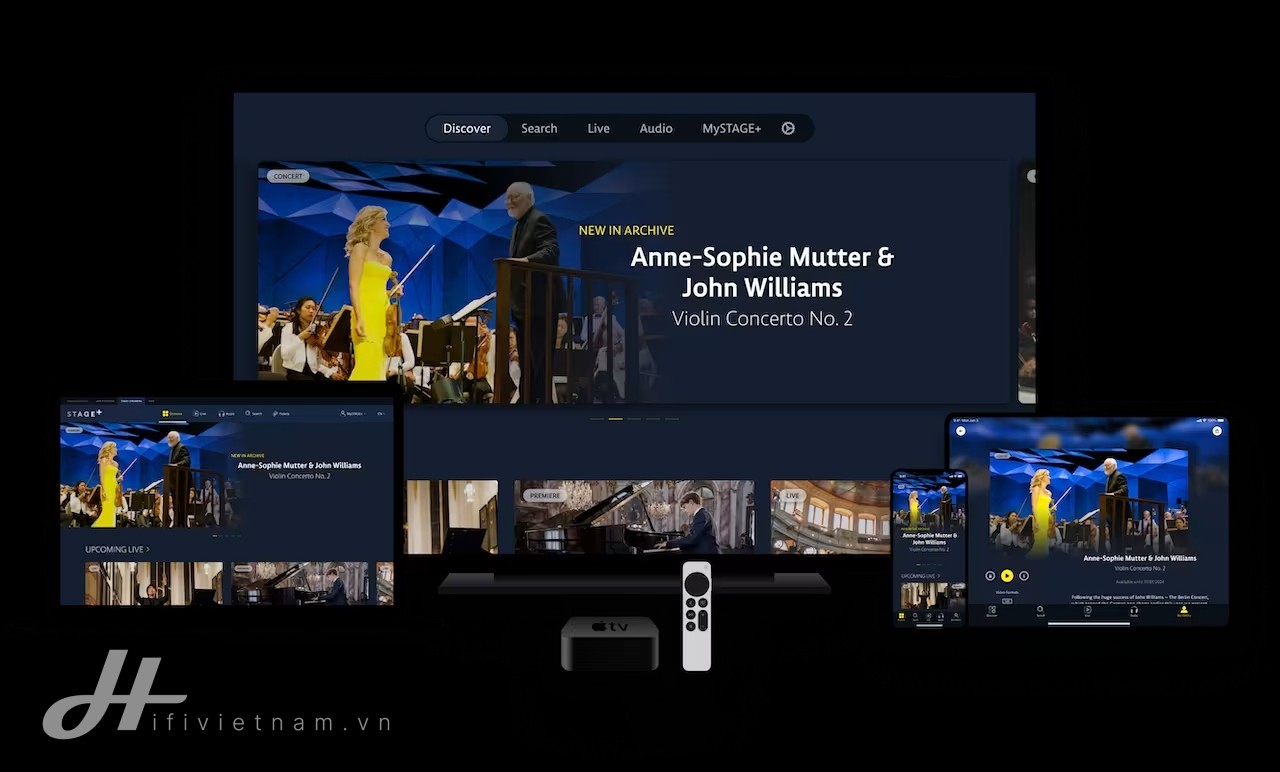
Task: Click the carousel dots on the laptop banner
Action: [226, 536]
